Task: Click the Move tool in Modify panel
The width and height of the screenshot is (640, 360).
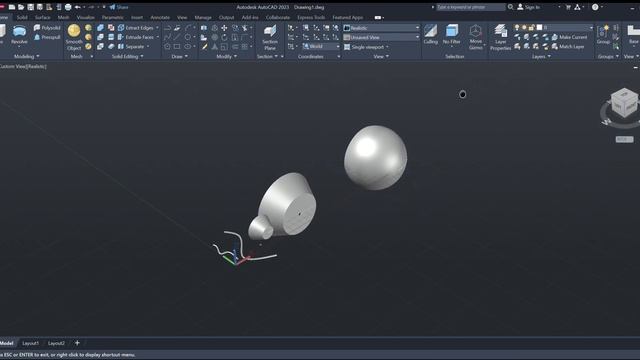Action: pos(224,28)
